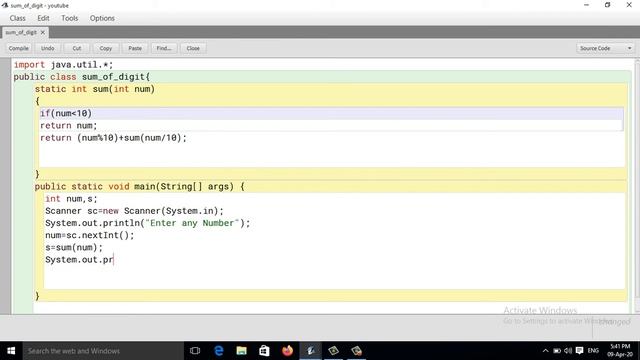Click the volume speaker icon
Viewport: 640px width, 360px height.
pyautogui.click(x=568, y=351)
